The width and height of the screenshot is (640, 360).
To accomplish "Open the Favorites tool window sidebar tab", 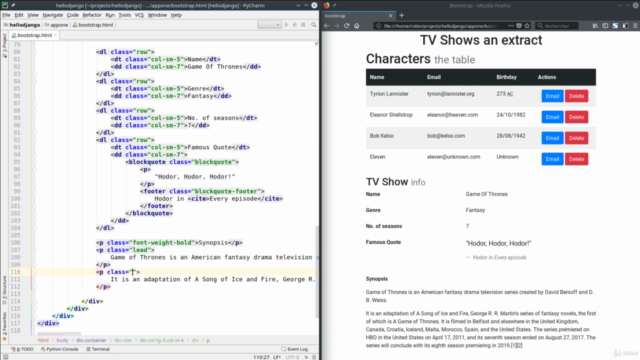I will [x=4, y=327].
